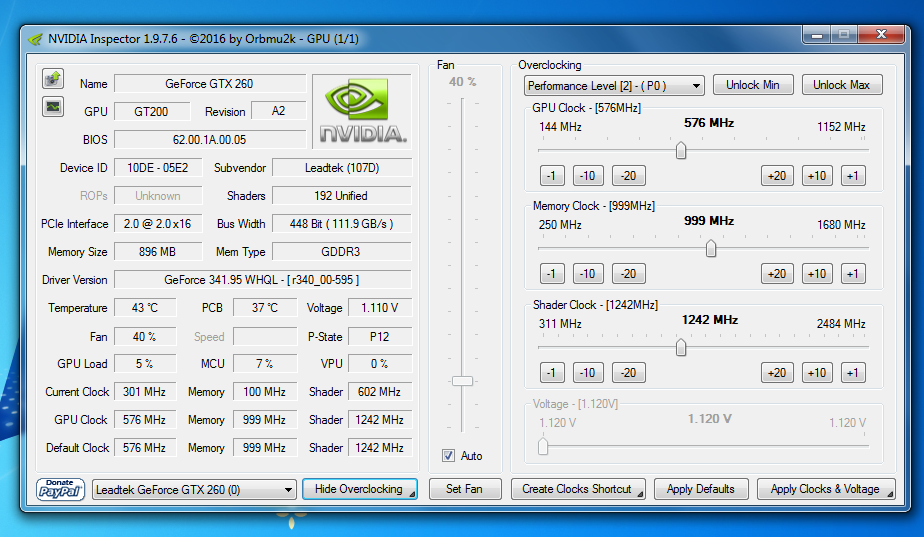924x537 pixels.
Task: Click the P-State value P12
Action: tap(380, 337)
